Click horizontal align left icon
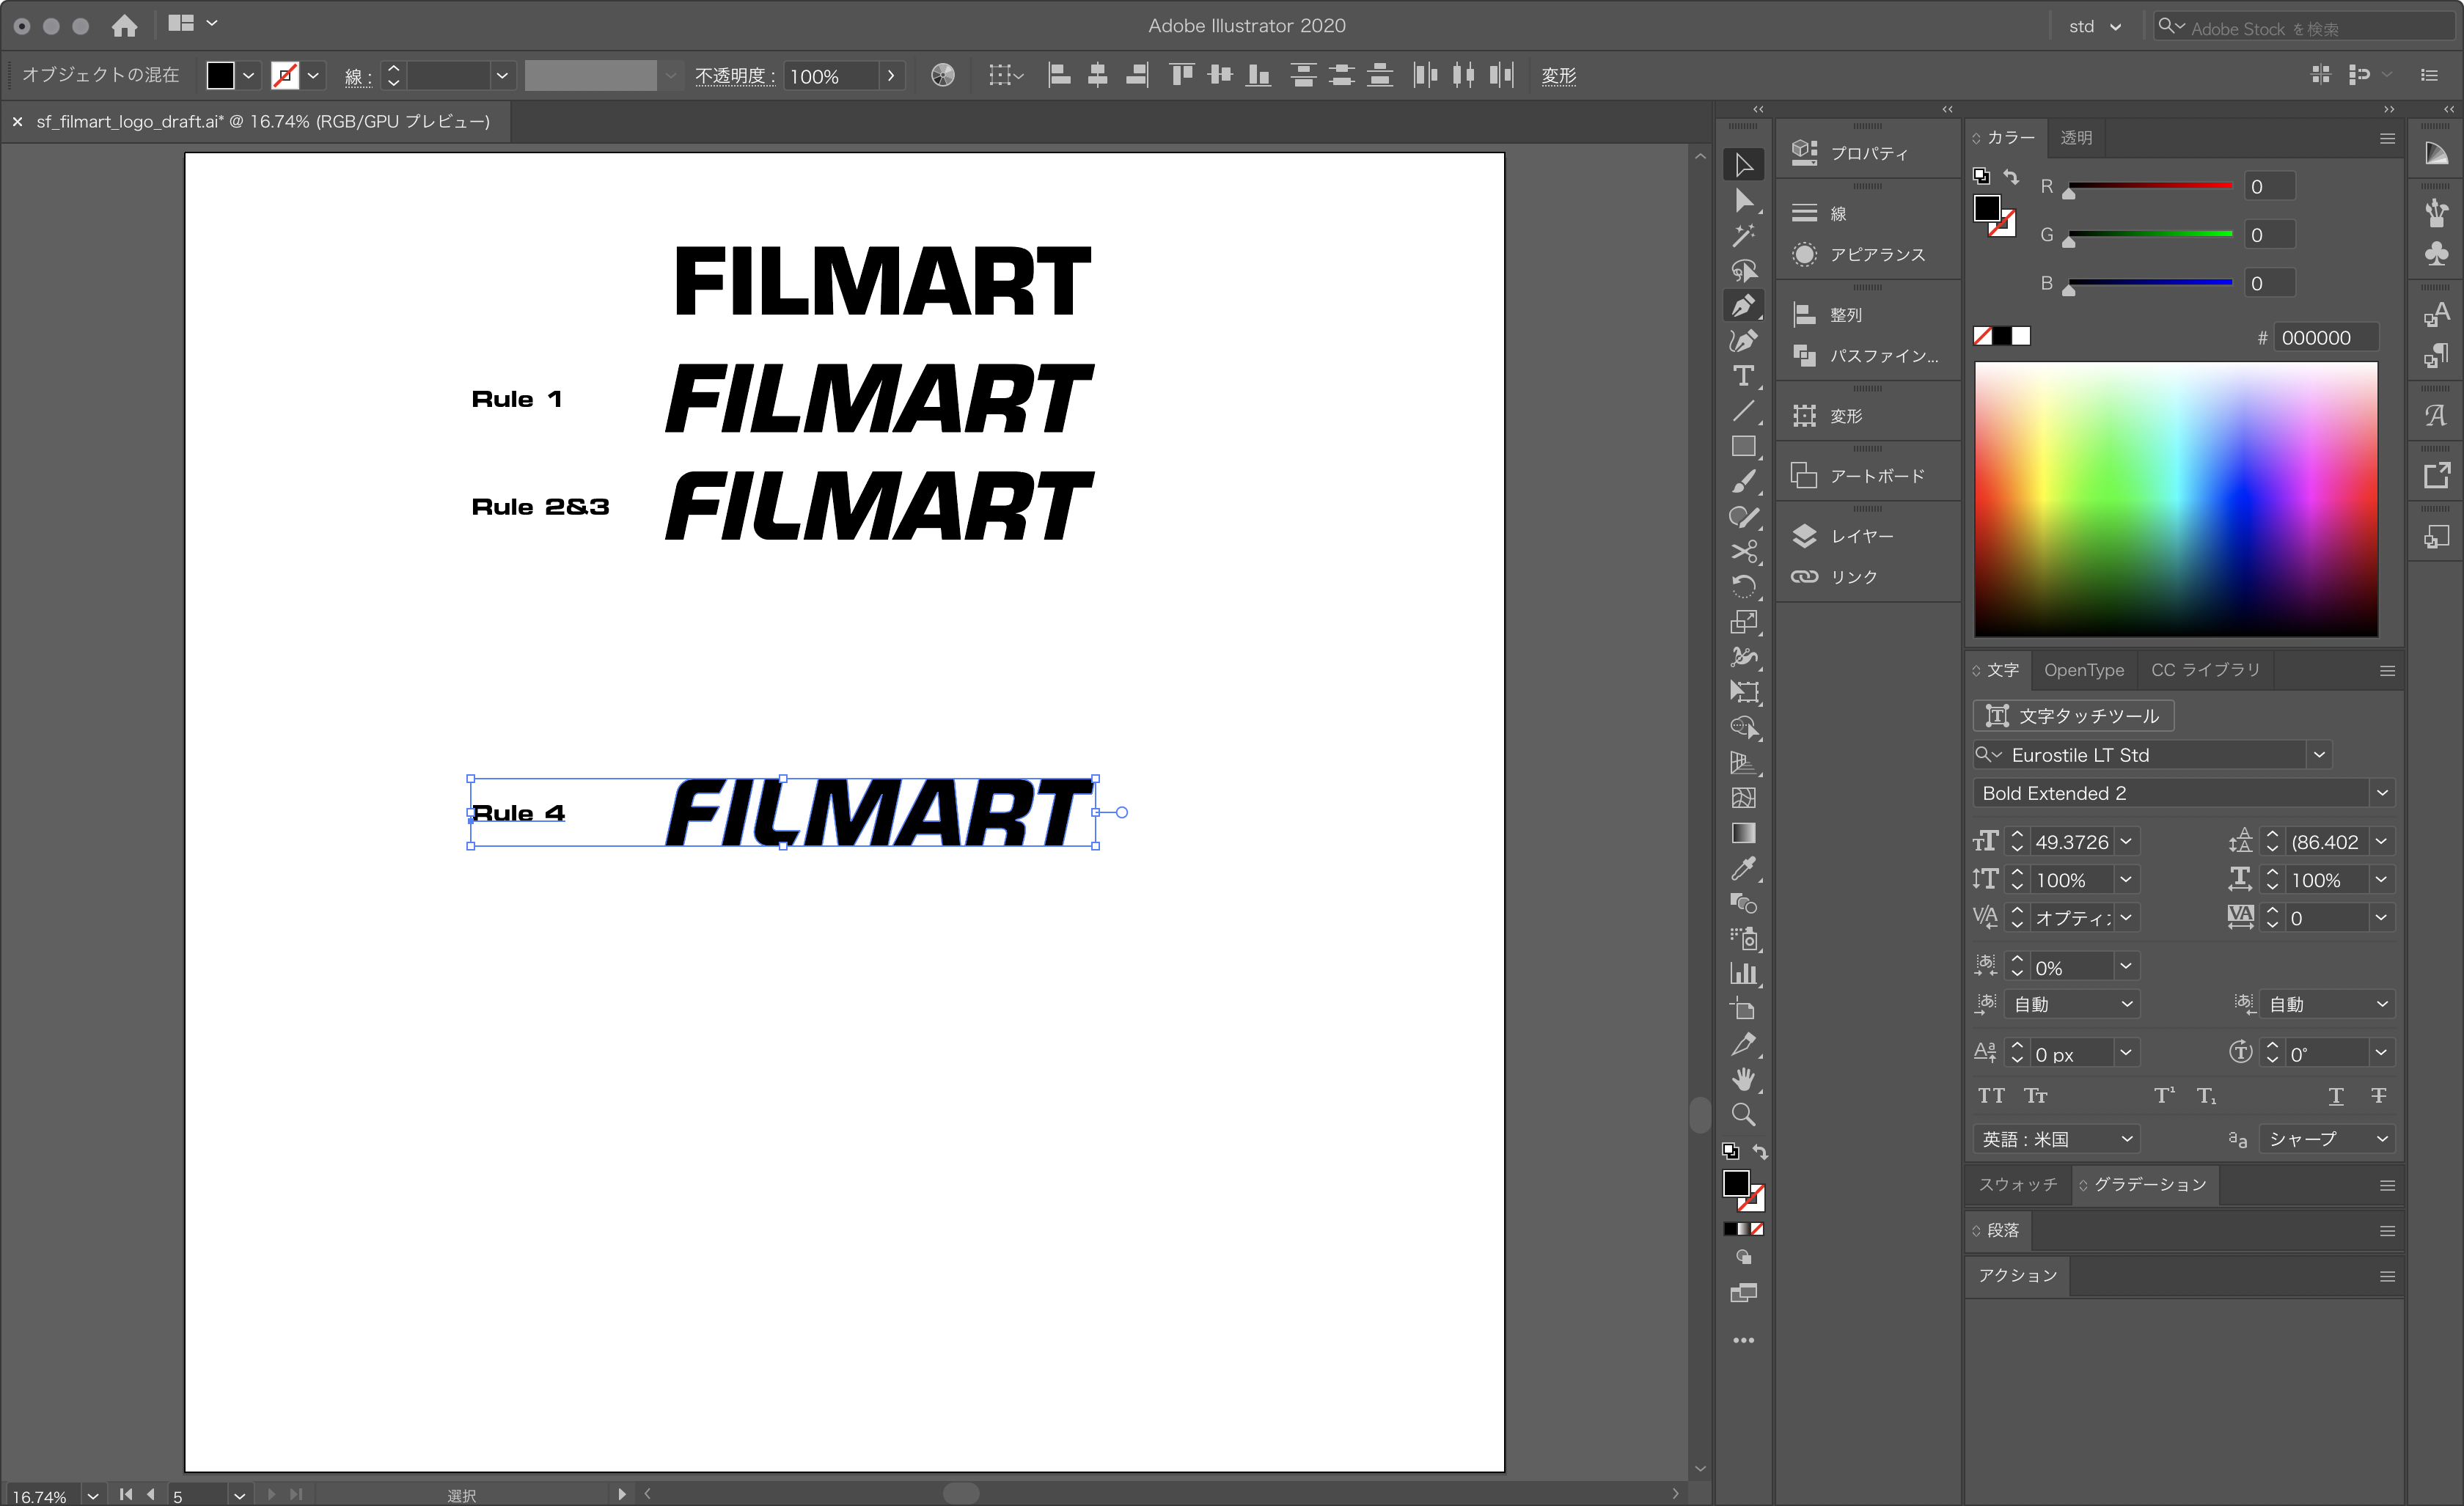Screen dimensions: 2464x1506 tap(1059, 75)
